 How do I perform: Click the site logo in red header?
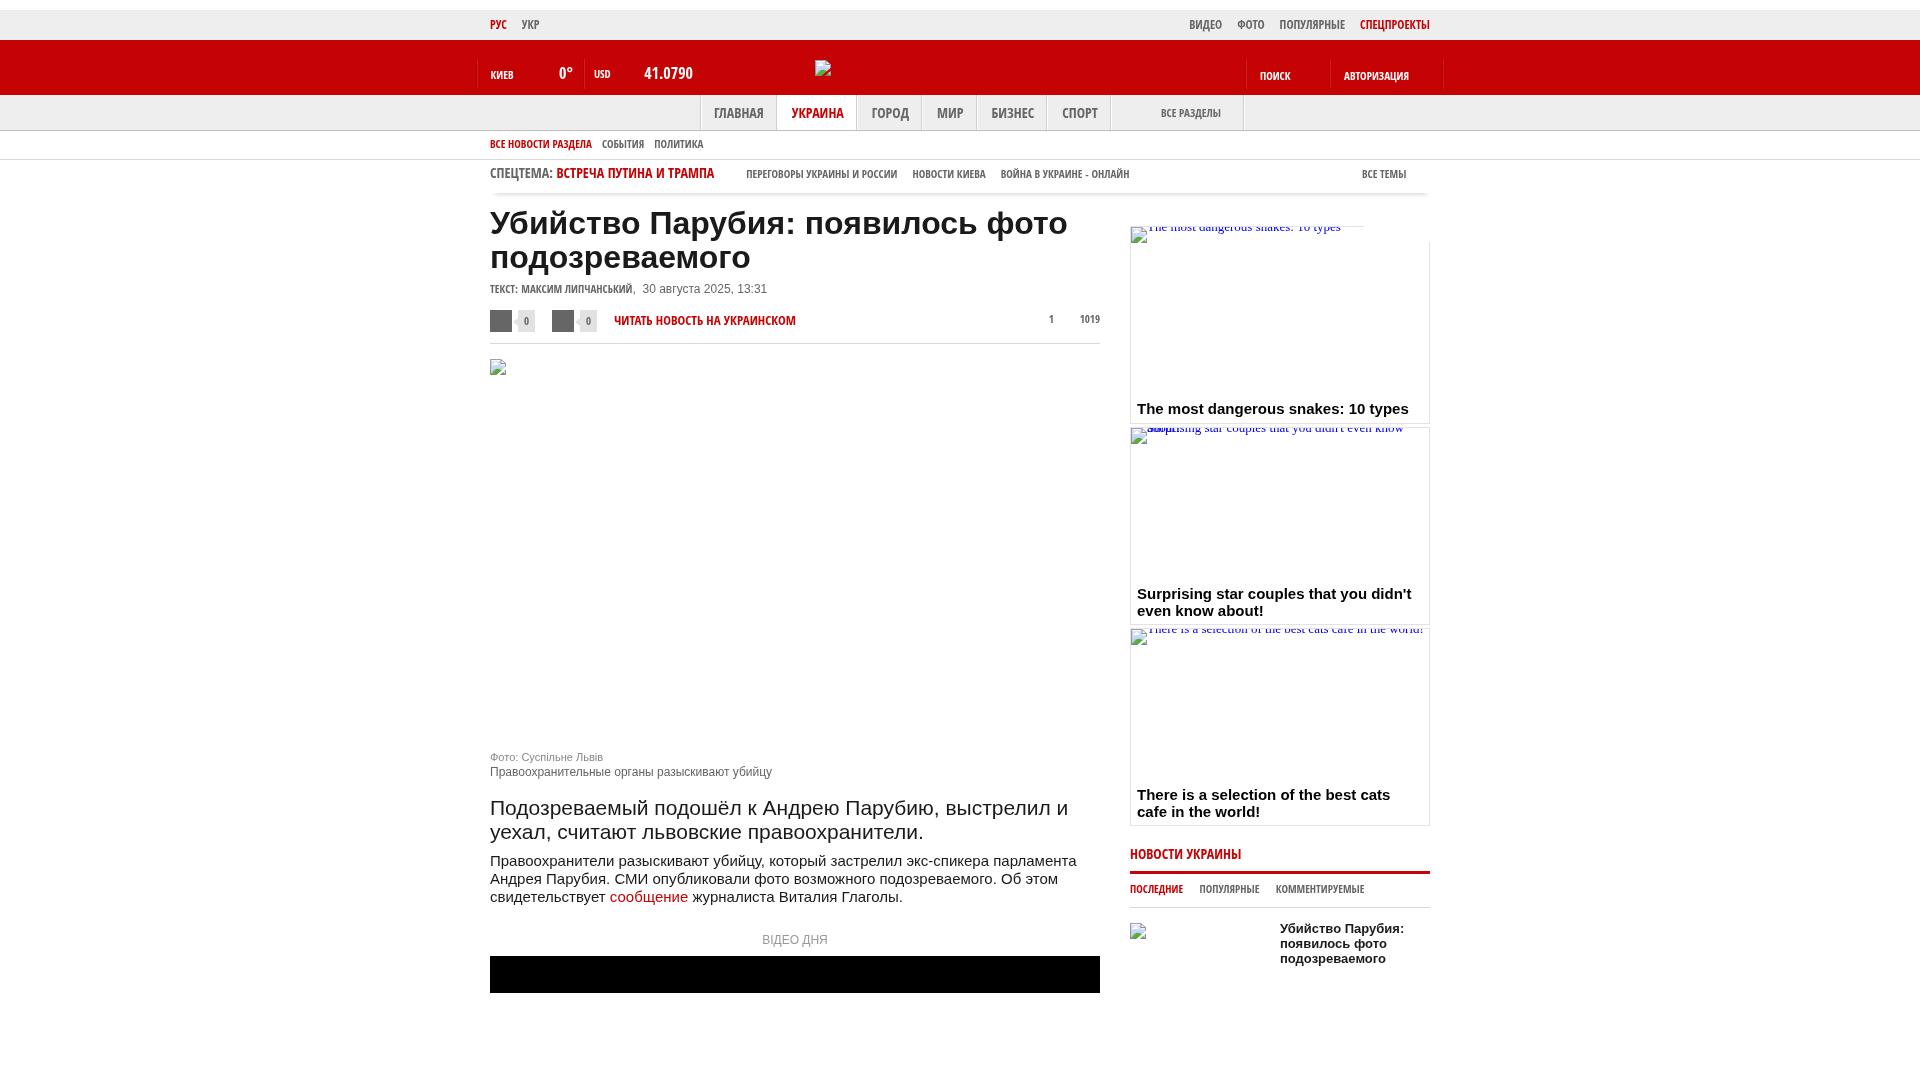[823, 68]
